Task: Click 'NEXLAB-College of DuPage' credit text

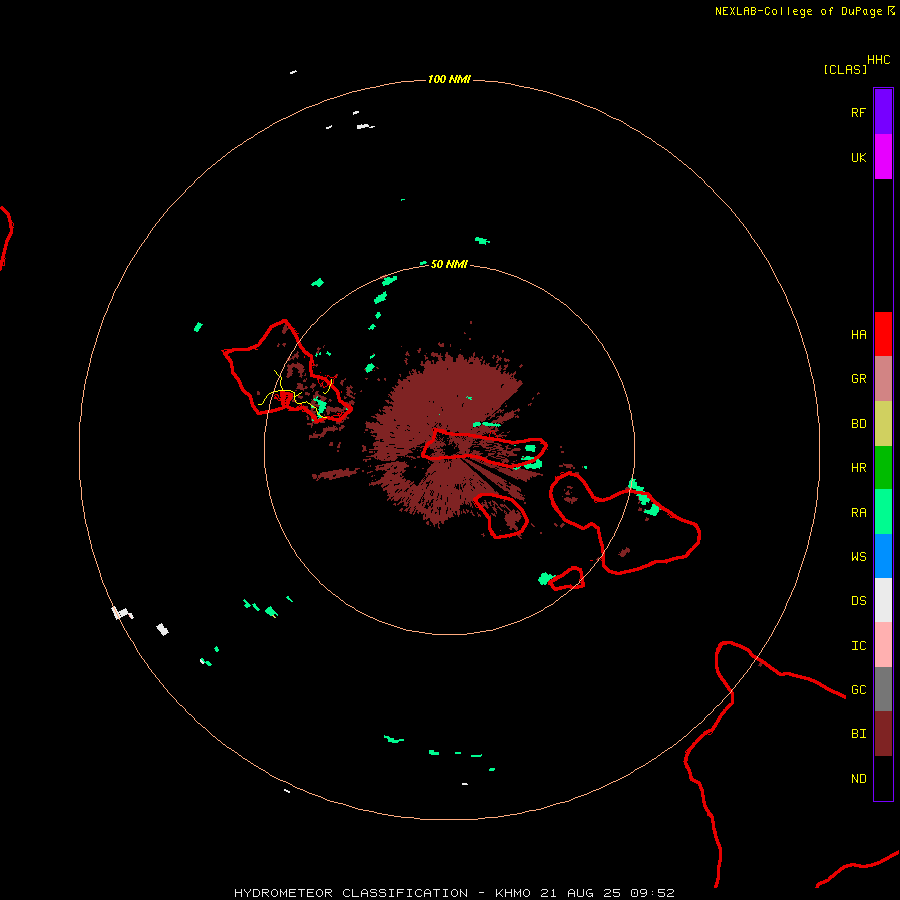Action: pos(798,11)
